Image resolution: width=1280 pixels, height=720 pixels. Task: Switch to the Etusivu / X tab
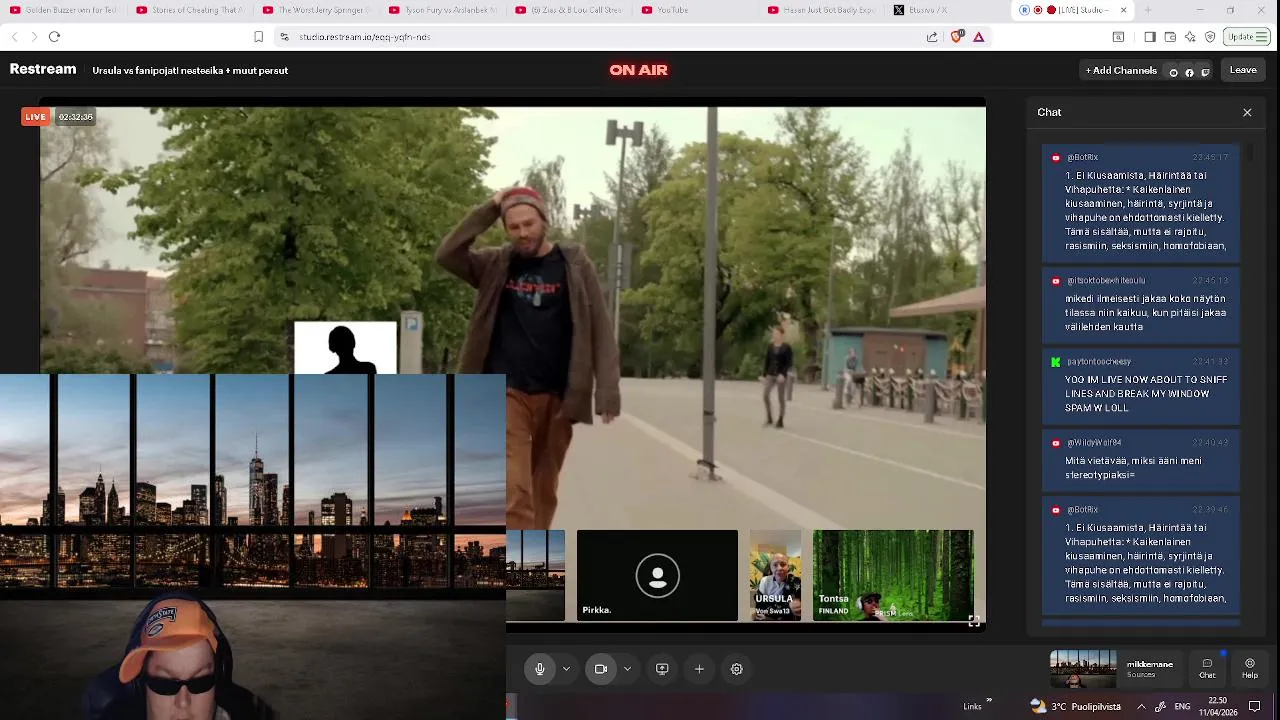pos(947,10)
